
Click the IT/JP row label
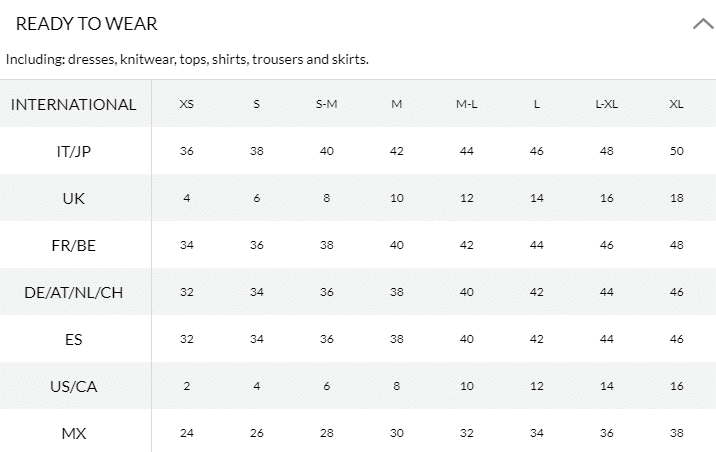click(74, 151)
